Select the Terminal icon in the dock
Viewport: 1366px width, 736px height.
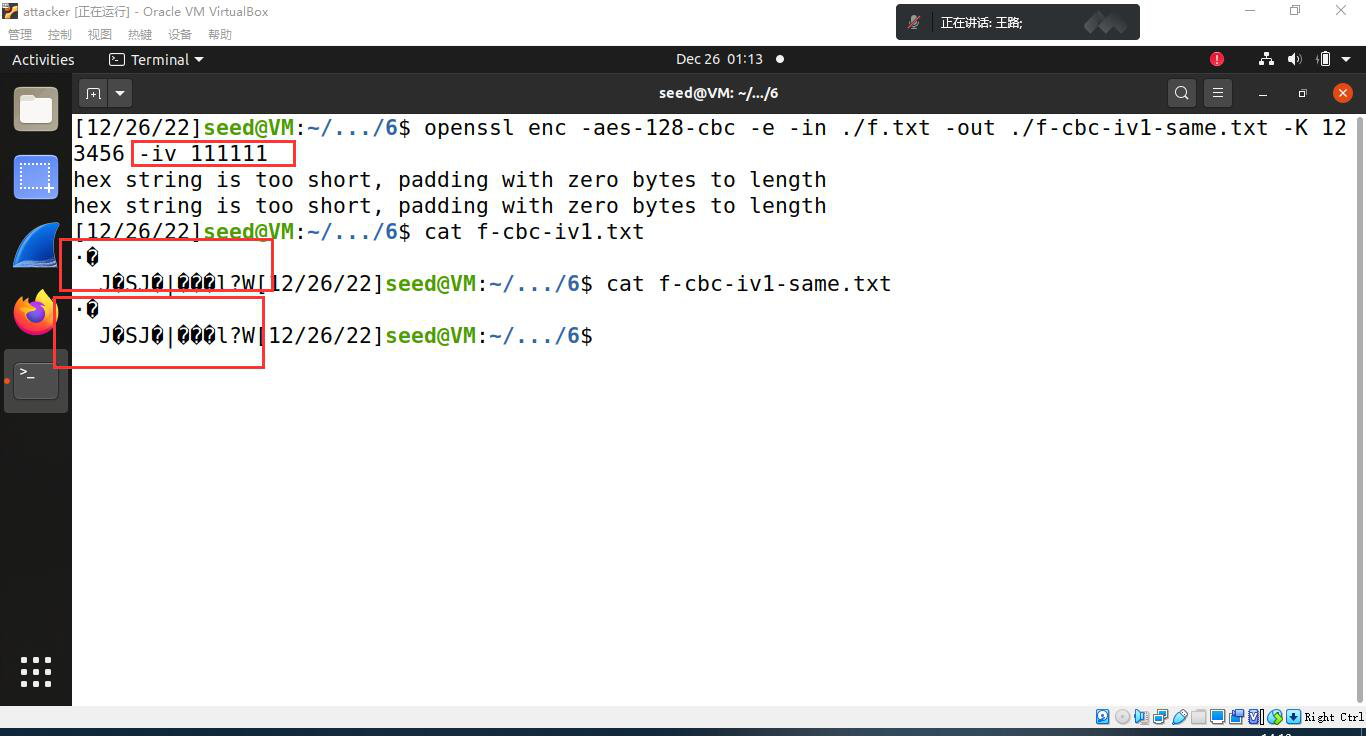pyautogui.click(x=36, y=381)
